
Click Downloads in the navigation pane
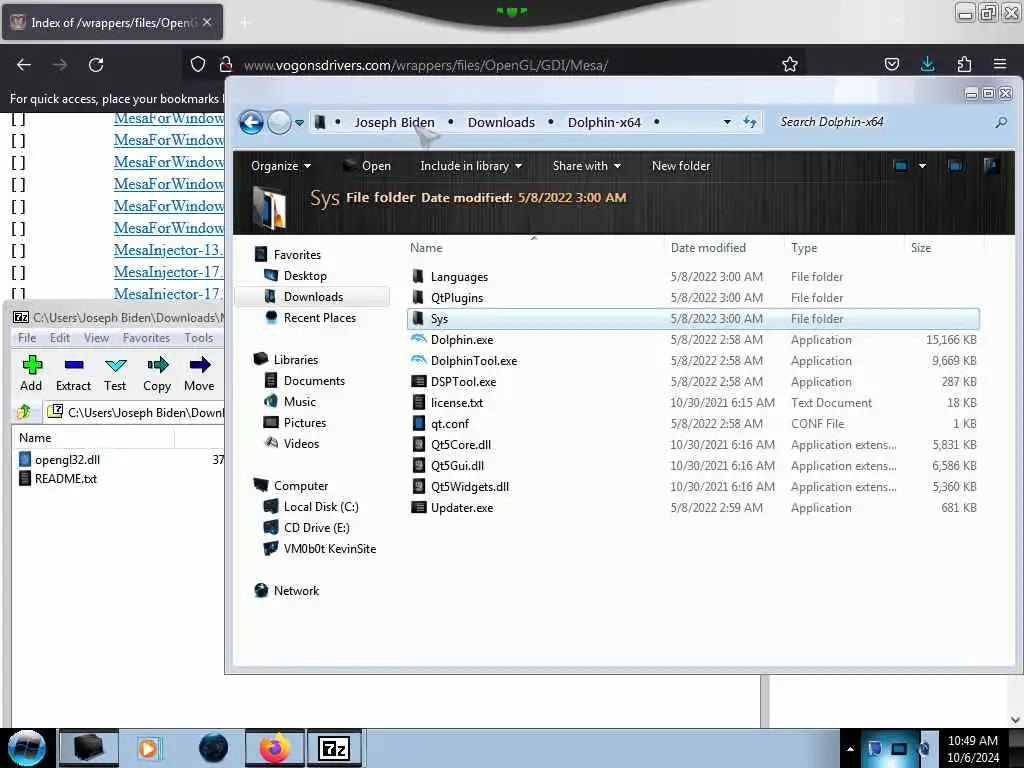point(313,296)
